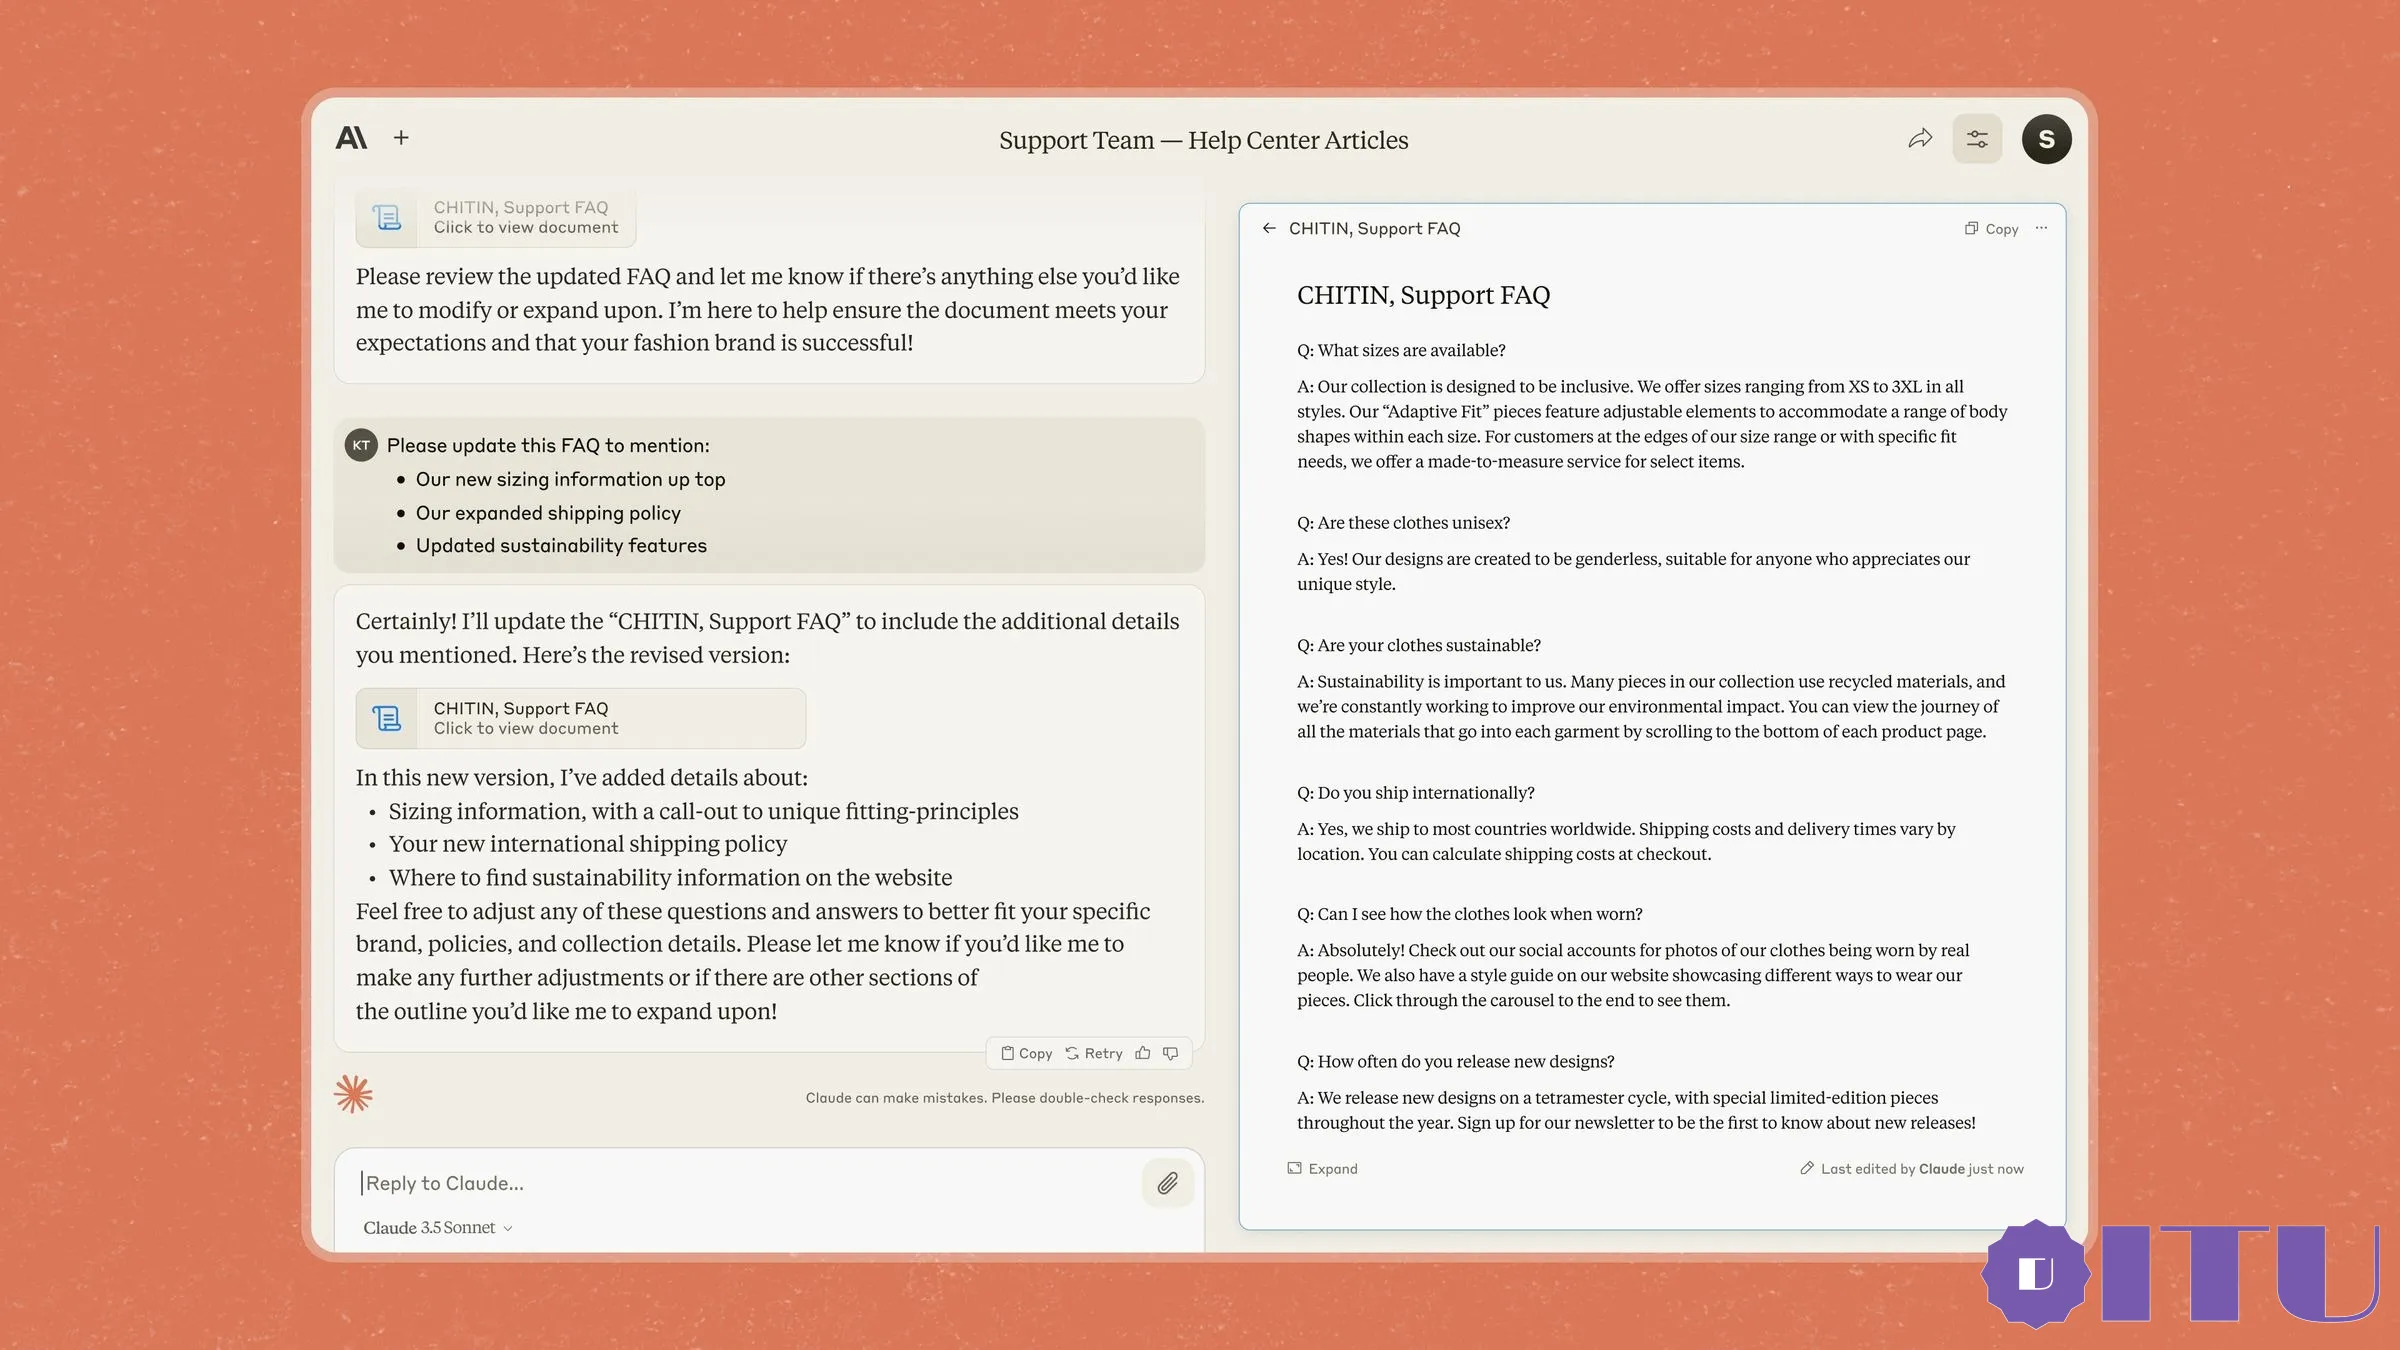Open the revised CHITIN Support FAQ document card
This screenshot has height=1350, width=2400.
[x=580, y=718]
